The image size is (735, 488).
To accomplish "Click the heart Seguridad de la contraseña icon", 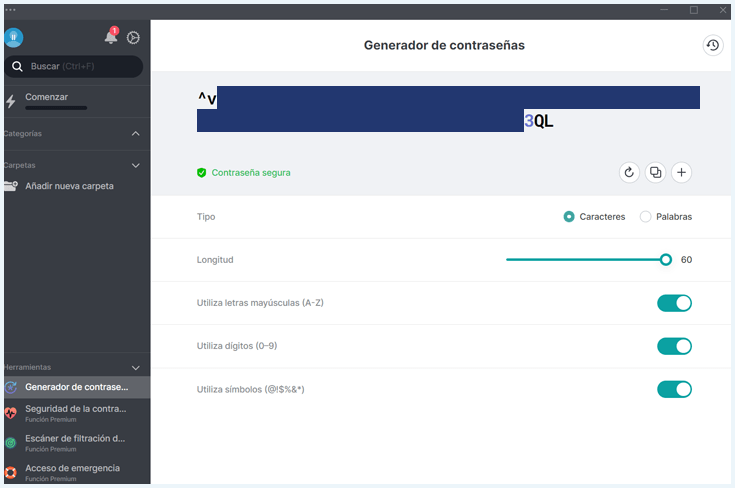I will tap(10, 413).
